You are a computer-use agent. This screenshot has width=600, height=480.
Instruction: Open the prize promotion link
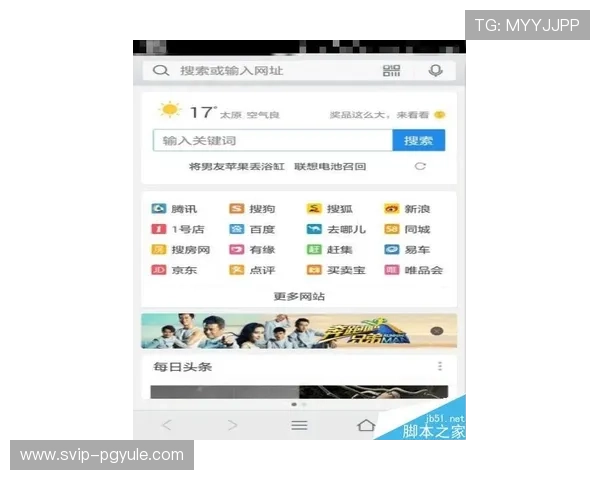[387, 115]
